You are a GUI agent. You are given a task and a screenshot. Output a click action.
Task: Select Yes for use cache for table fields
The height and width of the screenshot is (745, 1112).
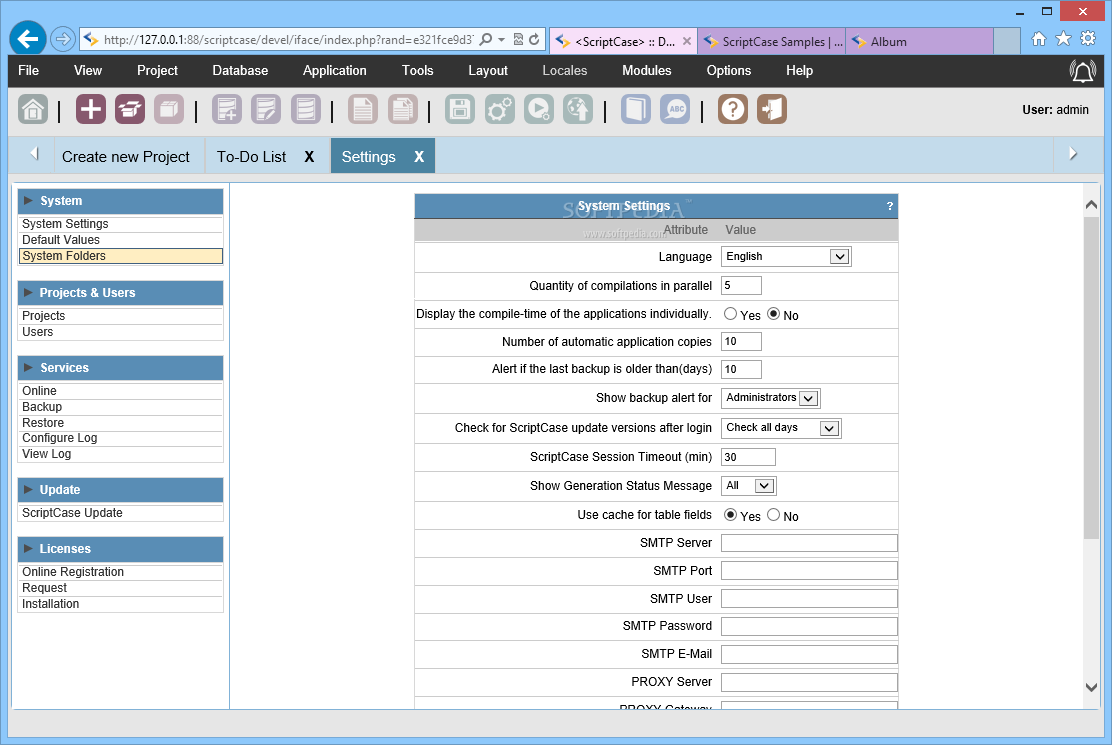730,515
